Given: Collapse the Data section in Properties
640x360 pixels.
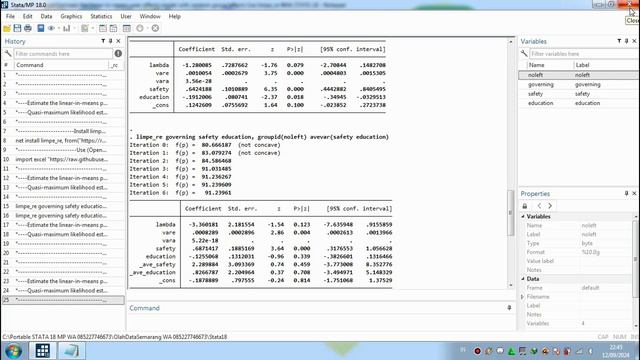Looking at the screenshot, I should point(523,279).
